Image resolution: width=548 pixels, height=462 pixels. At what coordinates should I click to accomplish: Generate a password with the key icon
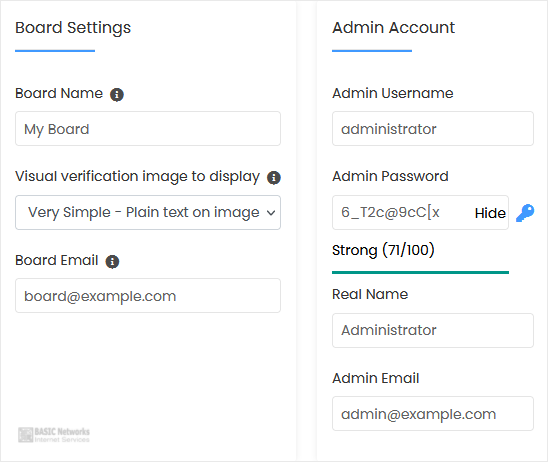tap(525, 213)
